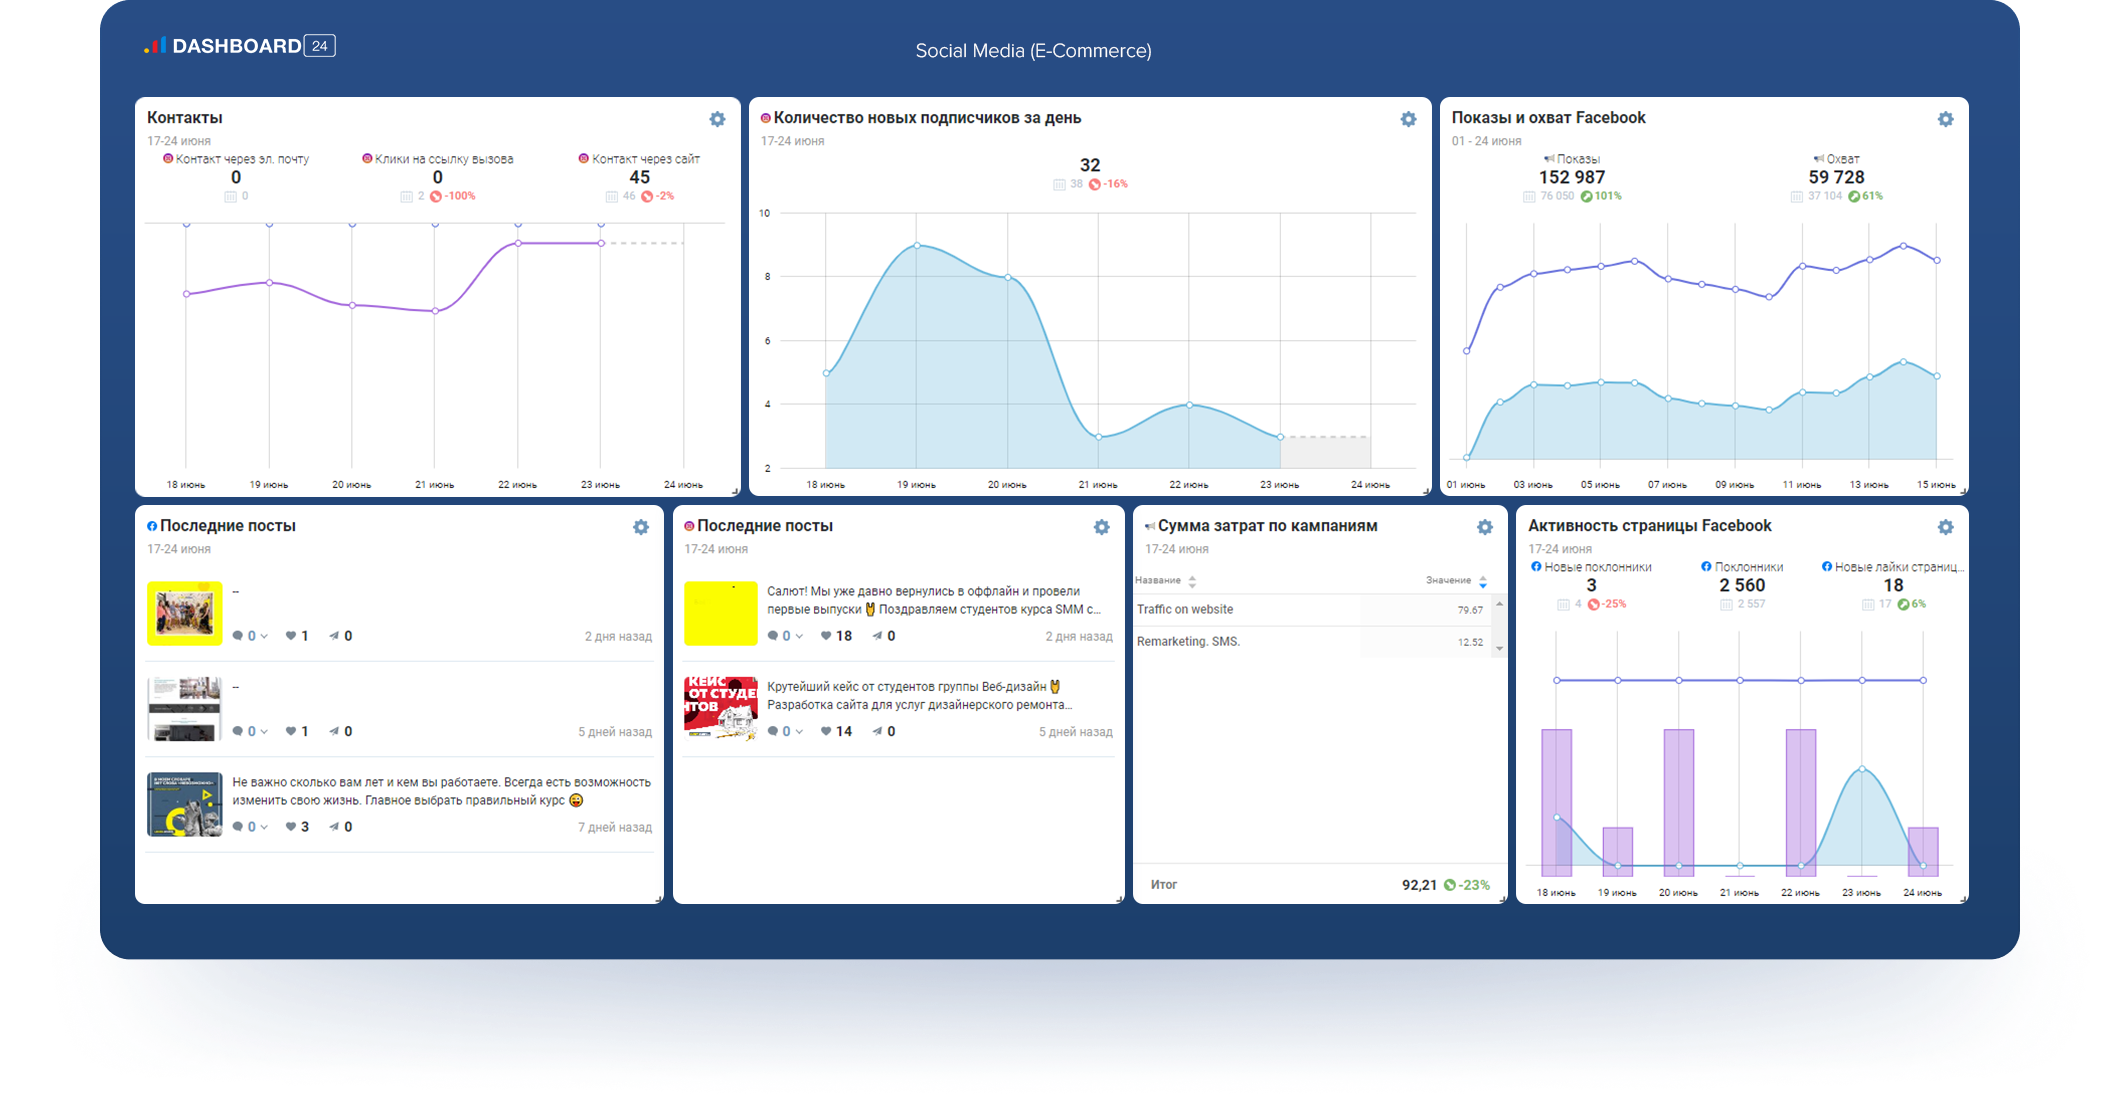The width and height of the screenshot is (2103, 1099).
Task: Open gear on new subscribers chart widget
Action: (x=1408, y=119)
